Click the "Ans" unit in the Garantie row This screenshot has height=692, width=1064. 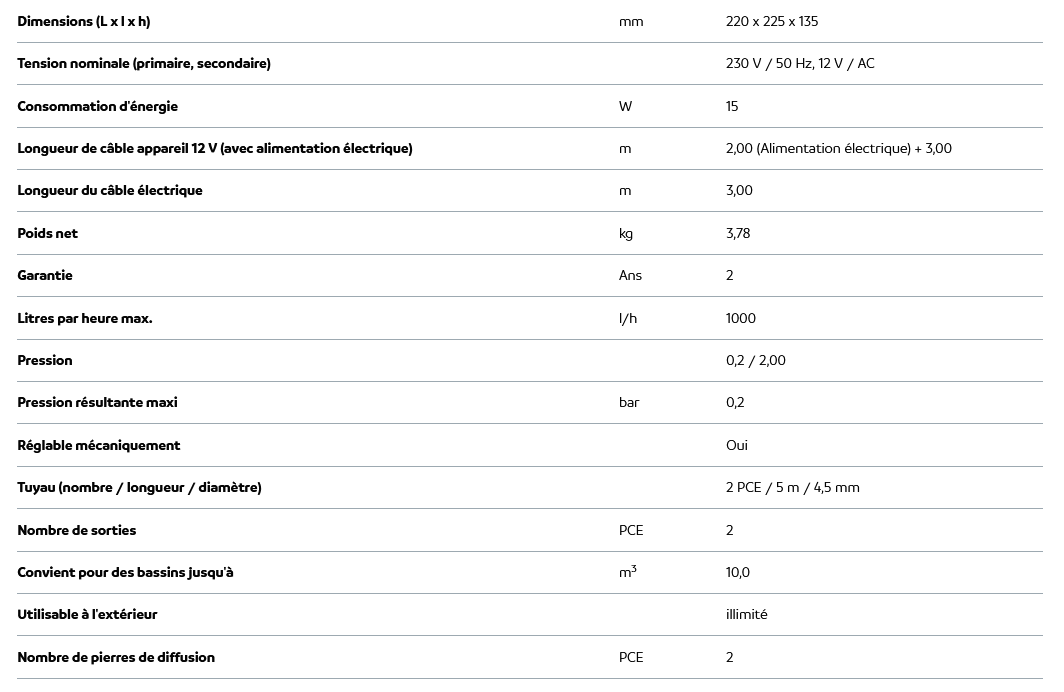click(x=630, y=276)
